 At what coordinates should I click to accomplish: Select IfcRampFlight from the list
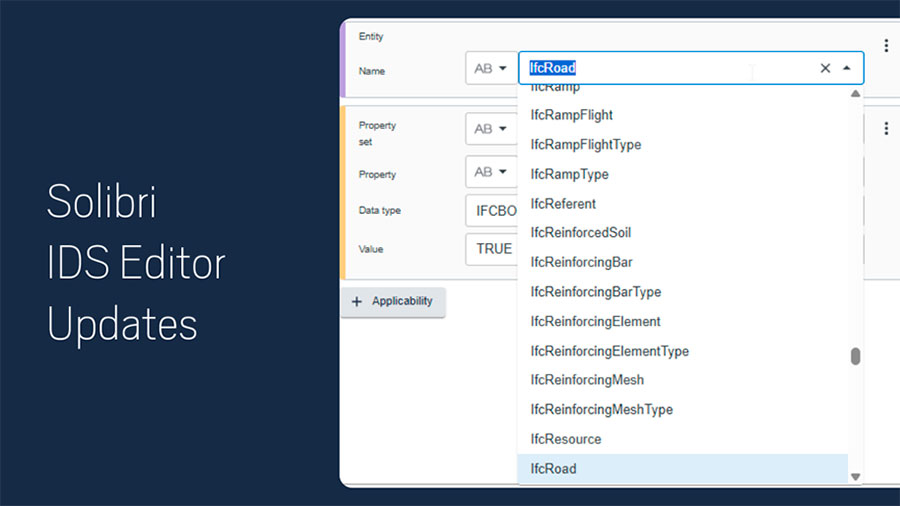pos(572,115)
